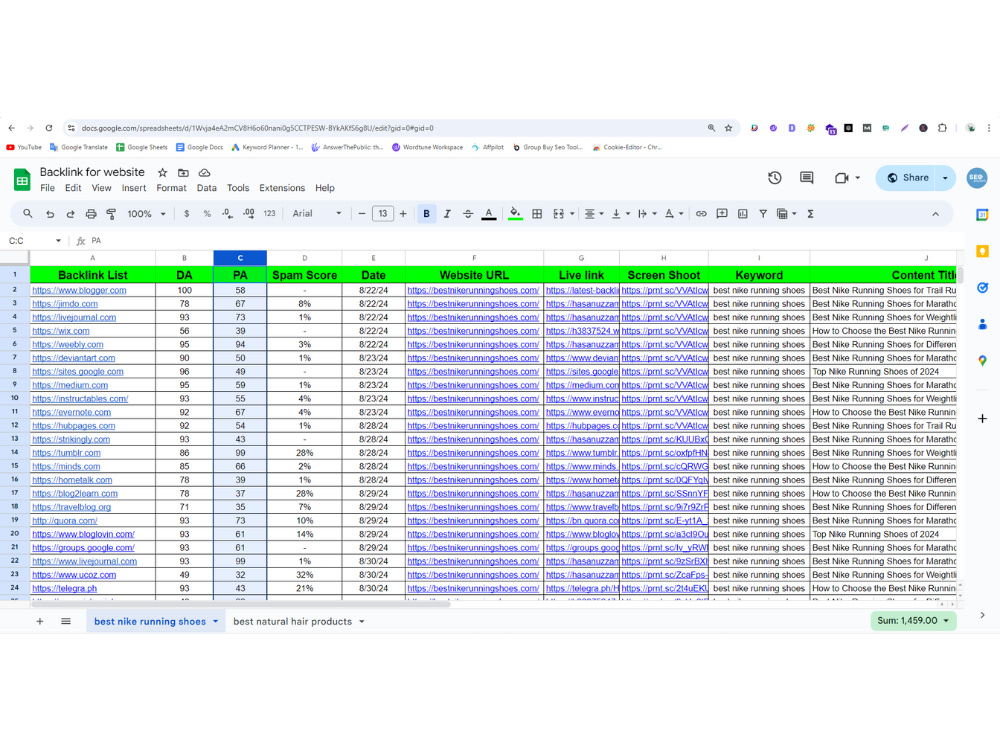Format as currency

coord(186,214)
